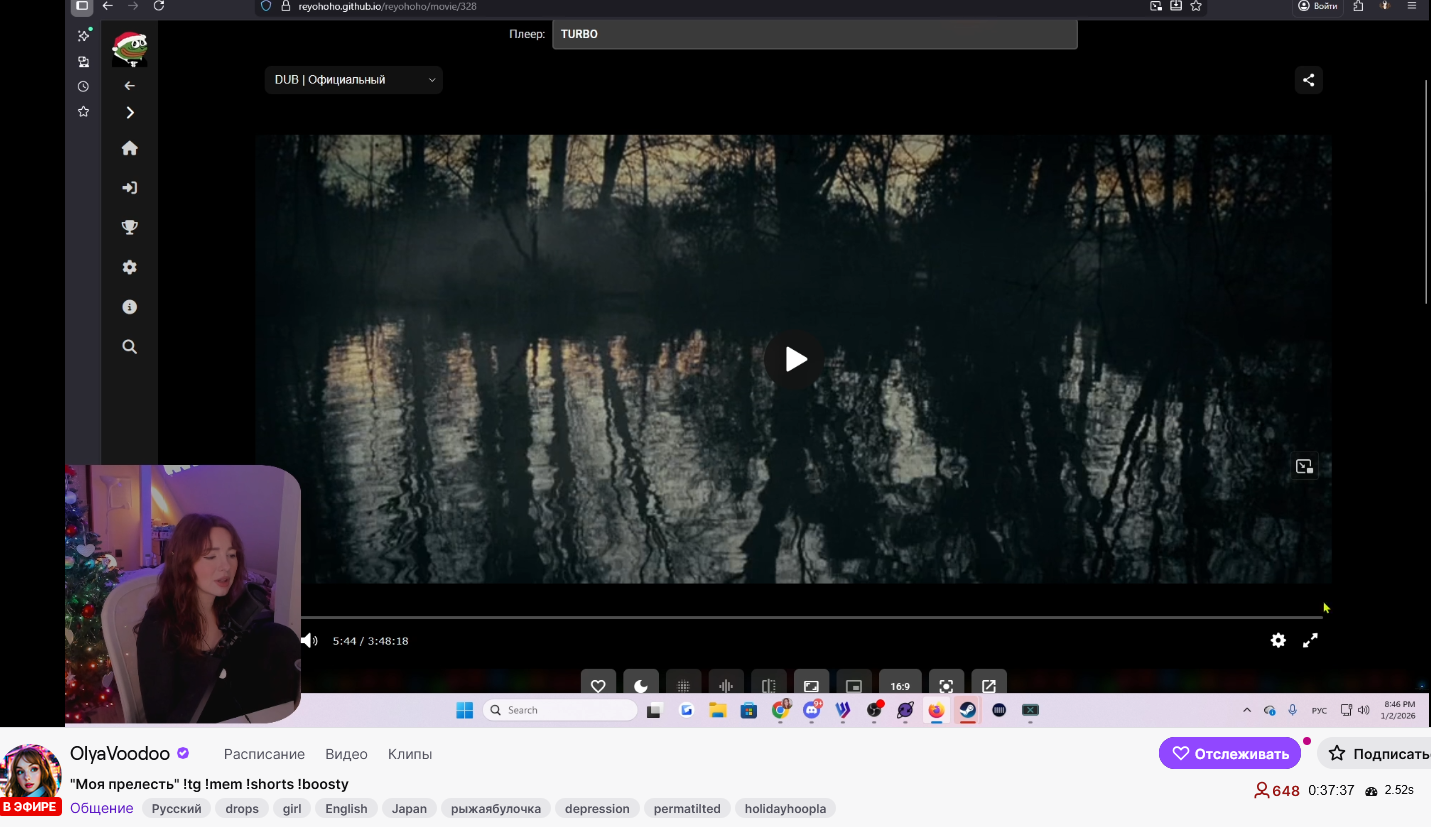The image size is (1431, 827).
Task: Click the Windows taskbar Search box
Action: (x=560, y=710)
